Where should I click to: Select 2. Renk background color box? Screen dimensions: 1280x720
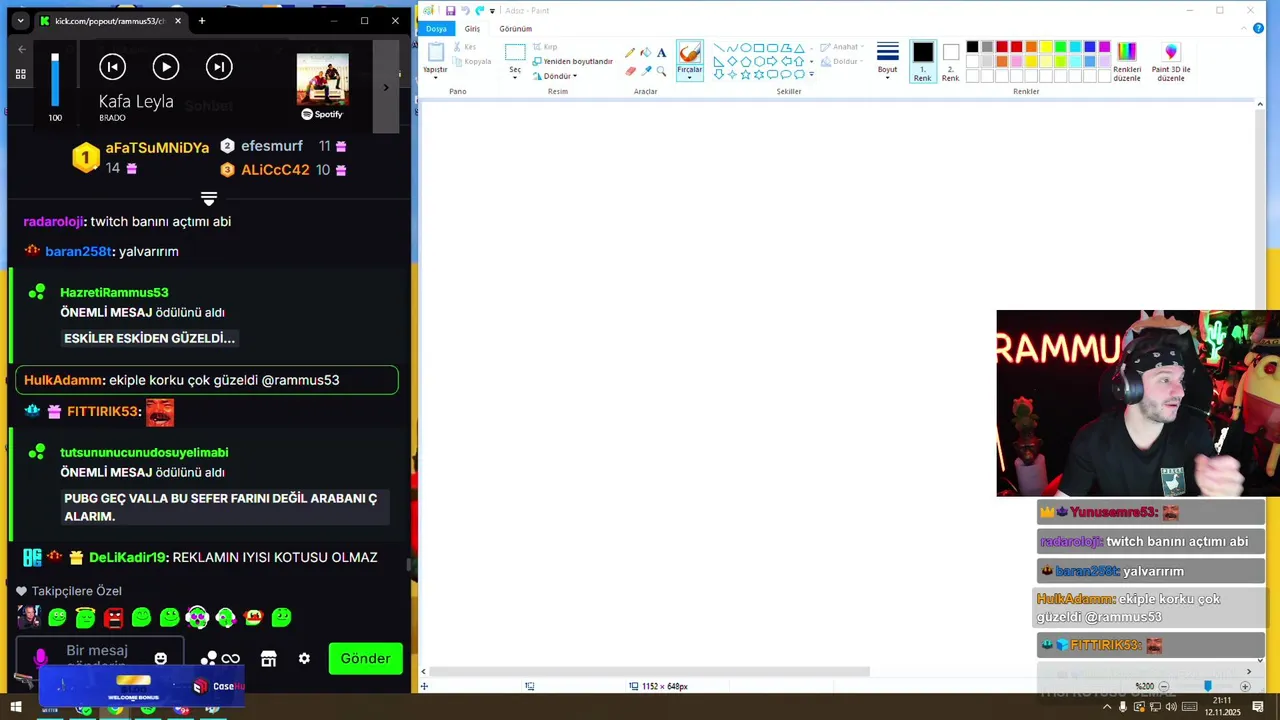pos(950,61)
